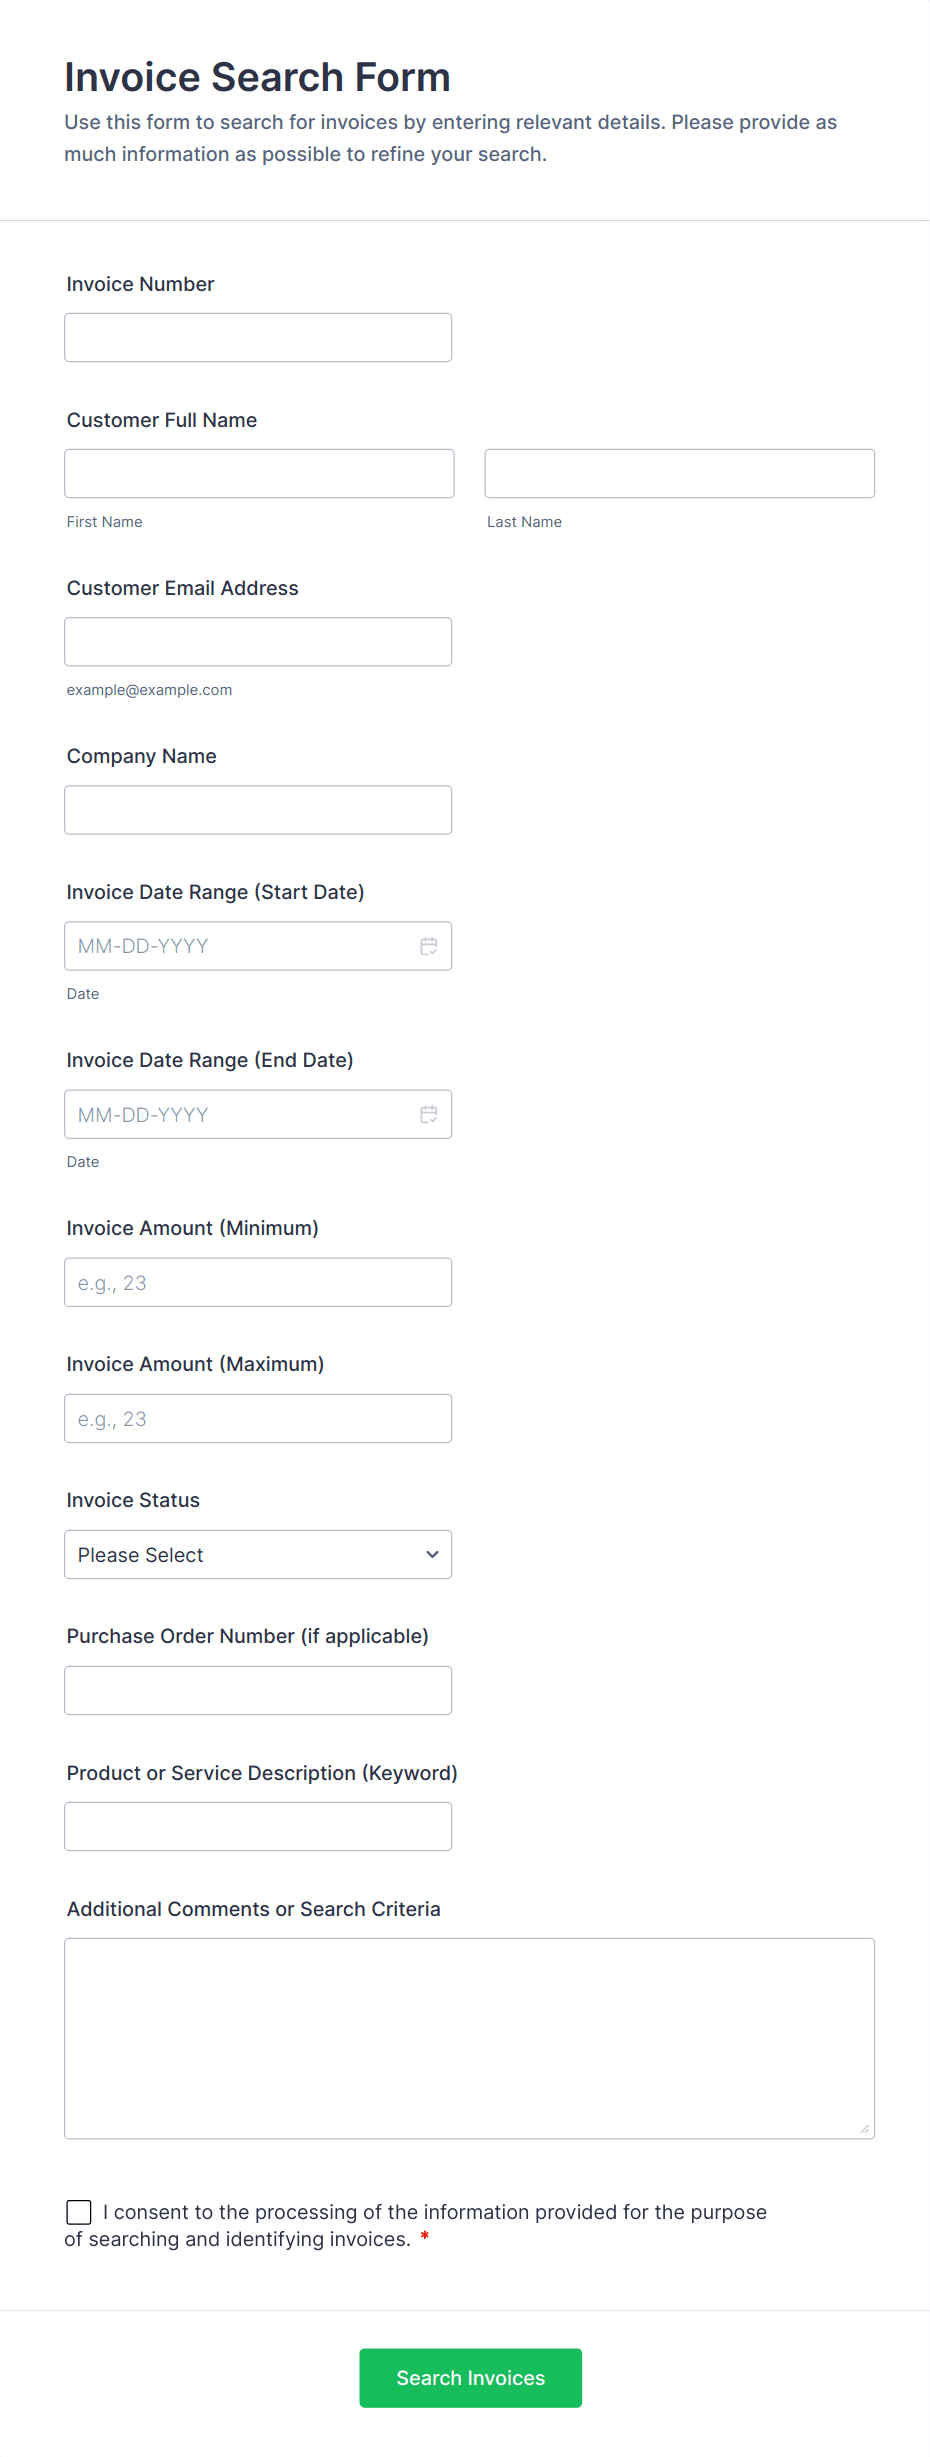Screen dimensions: 930x2457
Task: Click the Invoice Amount Minimum field
Action: tap(257, 1281)
